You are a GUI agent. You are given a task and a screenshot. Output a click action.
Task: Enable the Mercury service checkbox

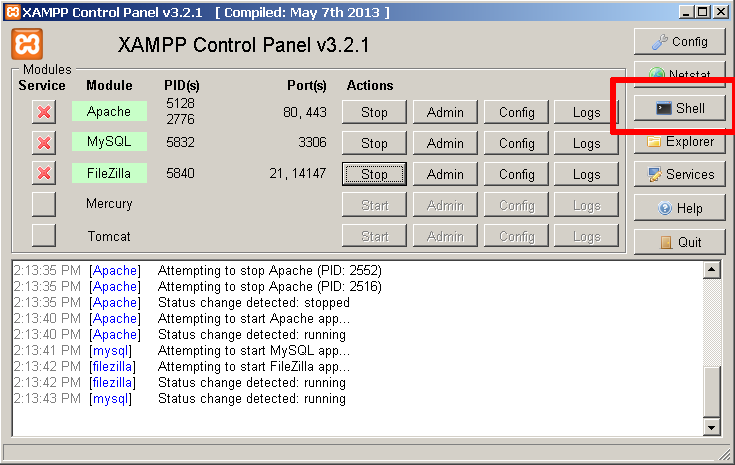[x=44, y=205]
